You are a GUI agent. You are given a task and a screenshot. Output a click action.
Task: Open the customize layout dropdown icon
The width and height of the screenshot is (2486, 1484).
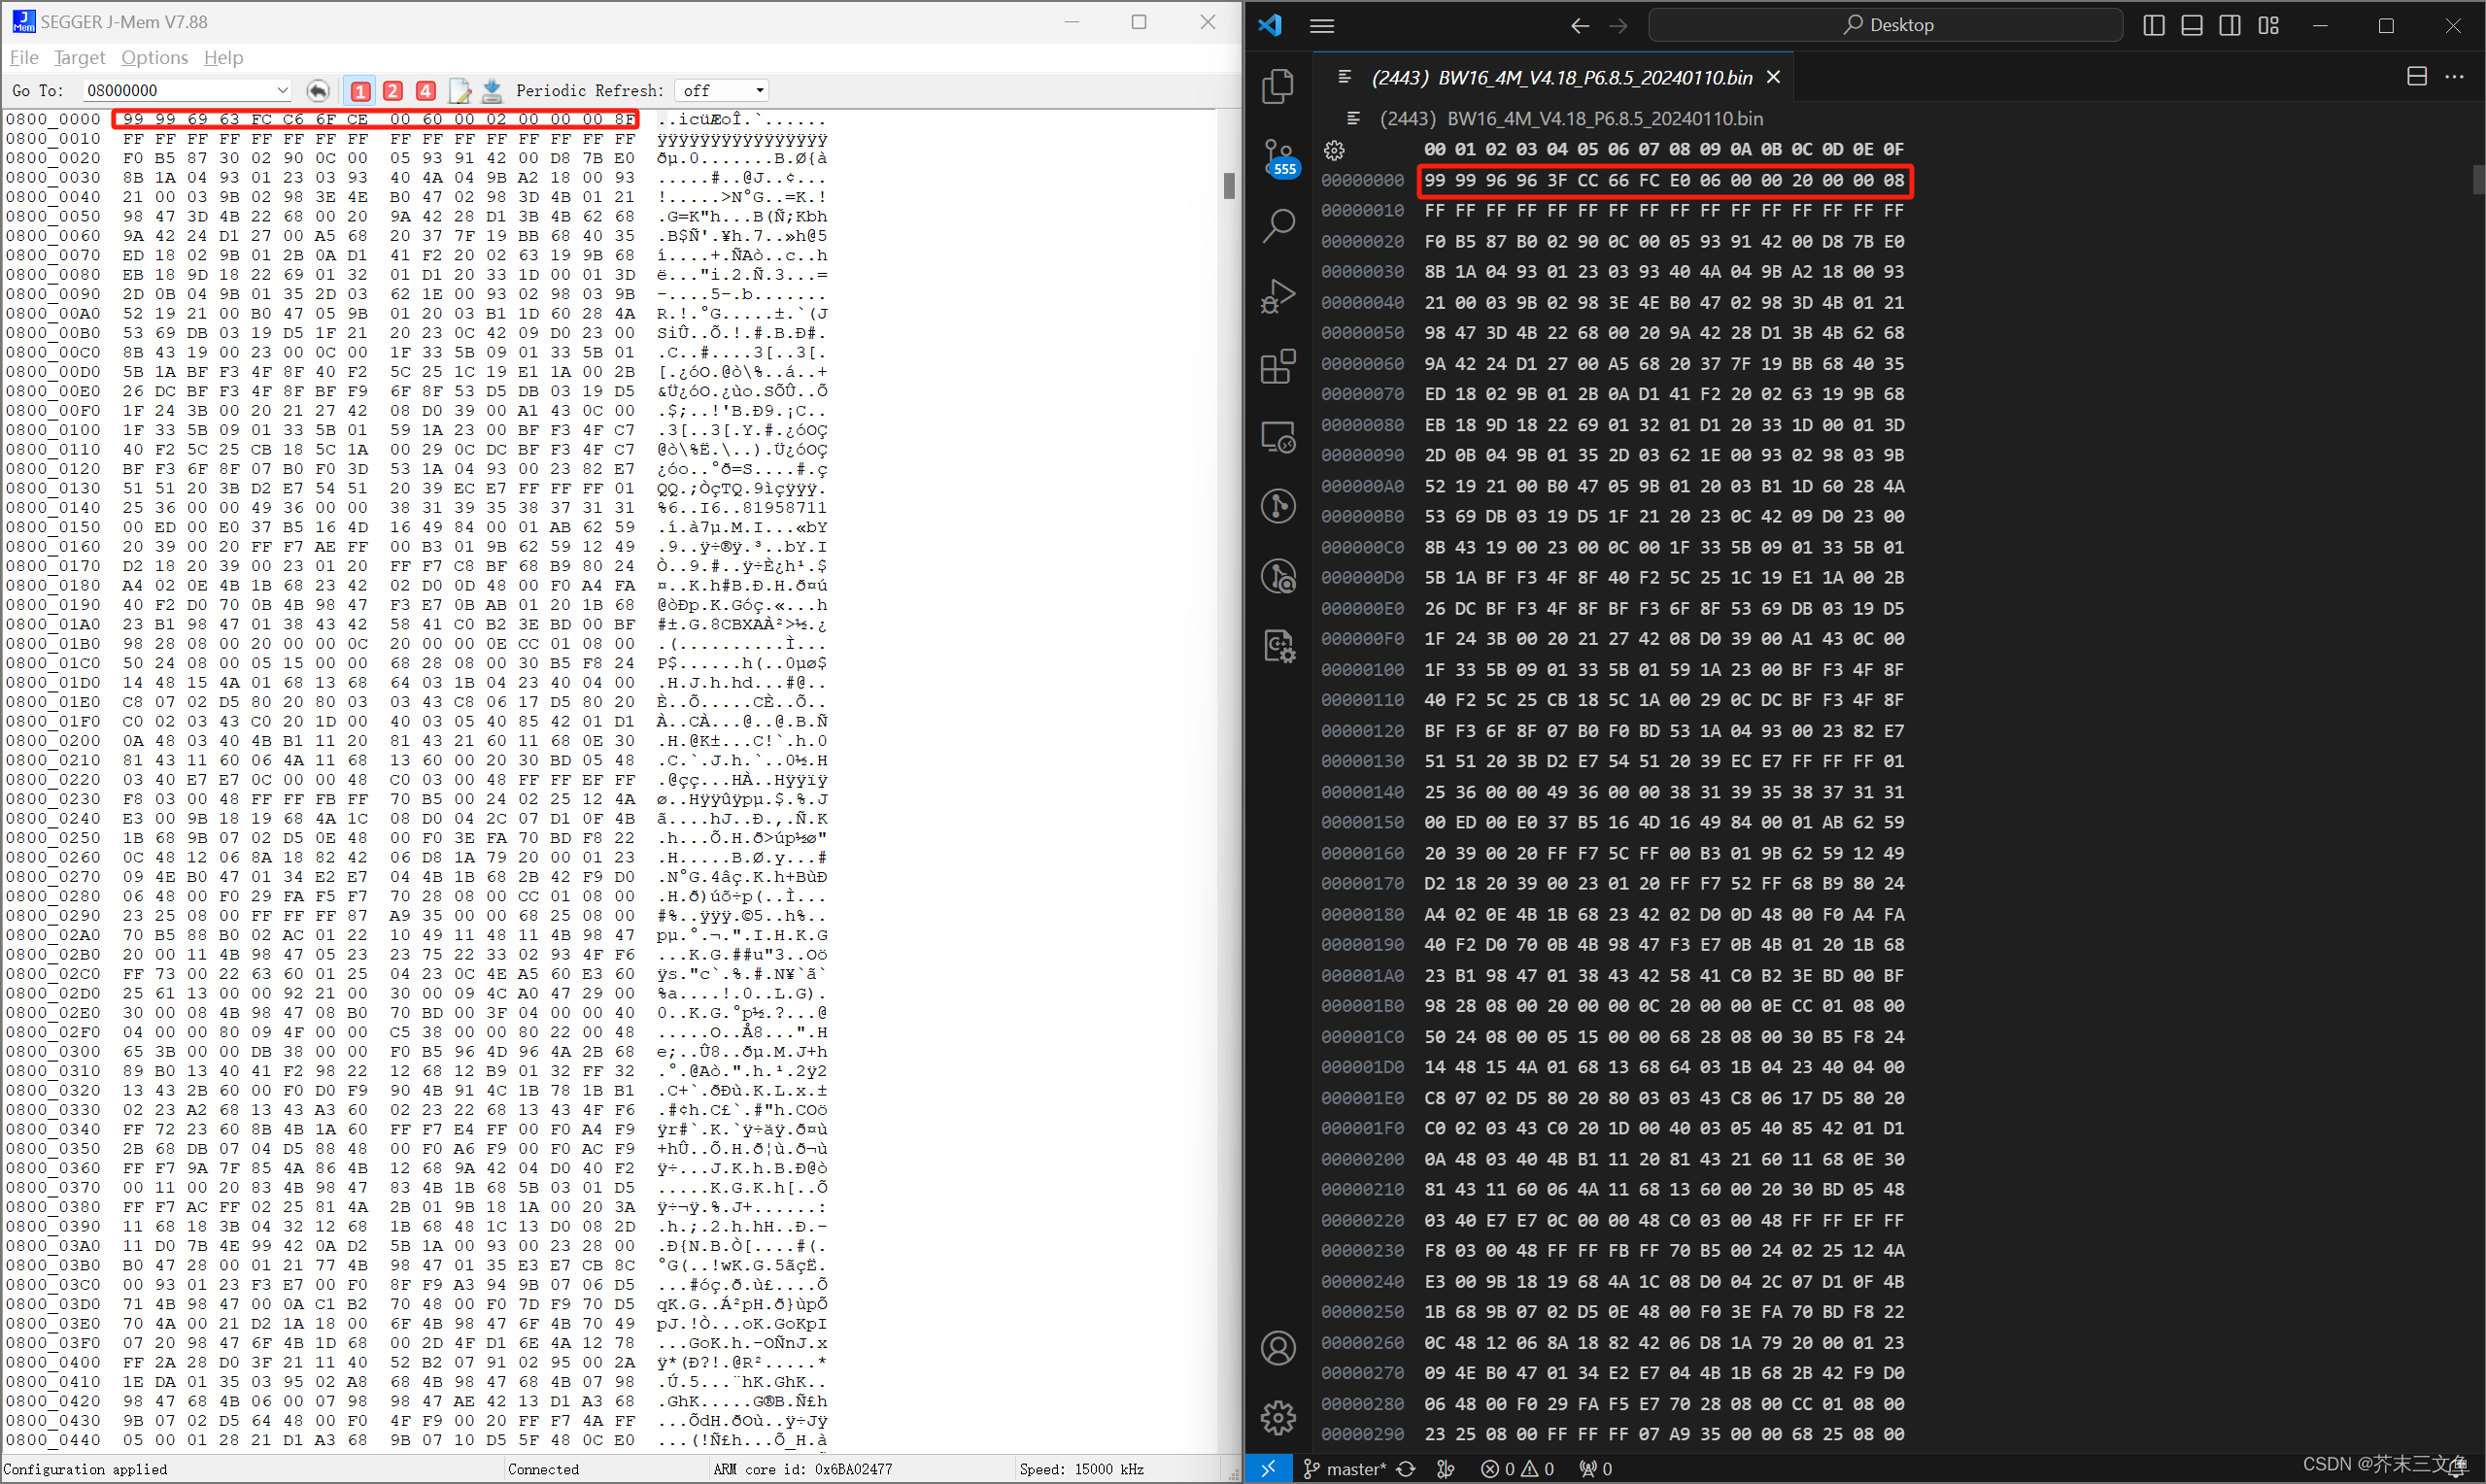(x=2268, y=25)
